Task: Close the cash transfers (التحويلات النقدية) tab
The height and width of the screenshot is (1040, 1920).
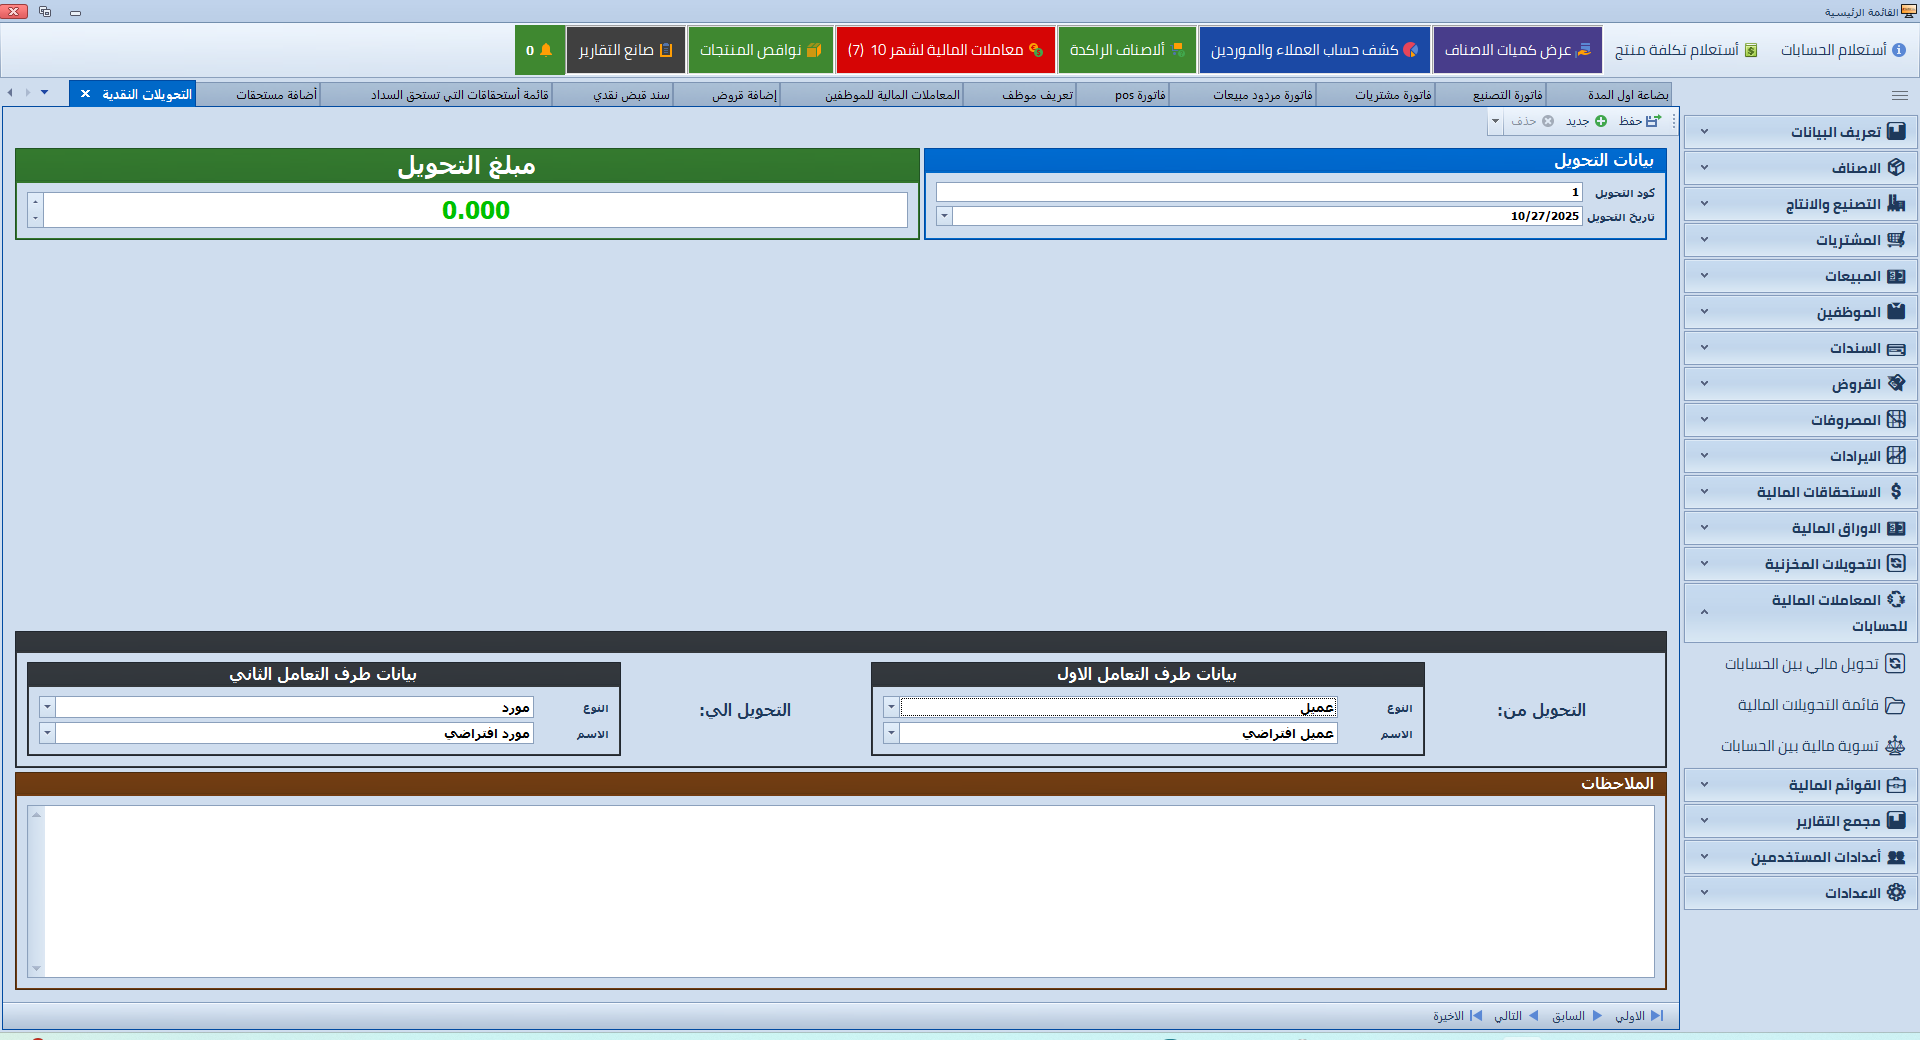Action: pyautogui.click(x=85, y=94)
